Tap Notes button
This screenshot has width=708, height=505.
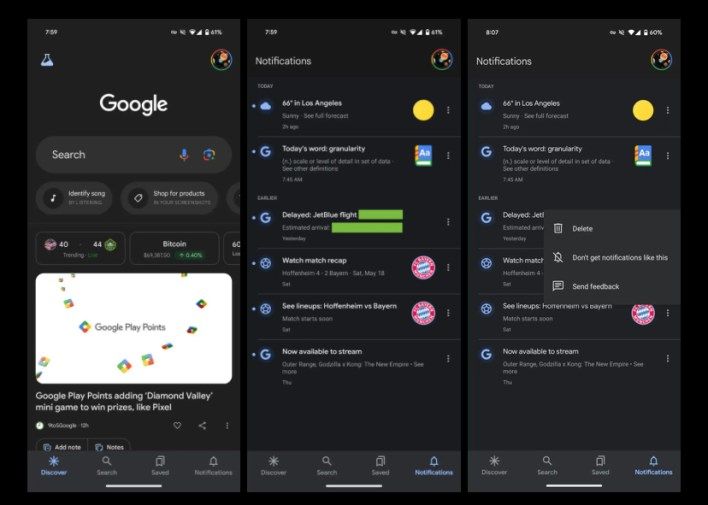tap(109, 447)
